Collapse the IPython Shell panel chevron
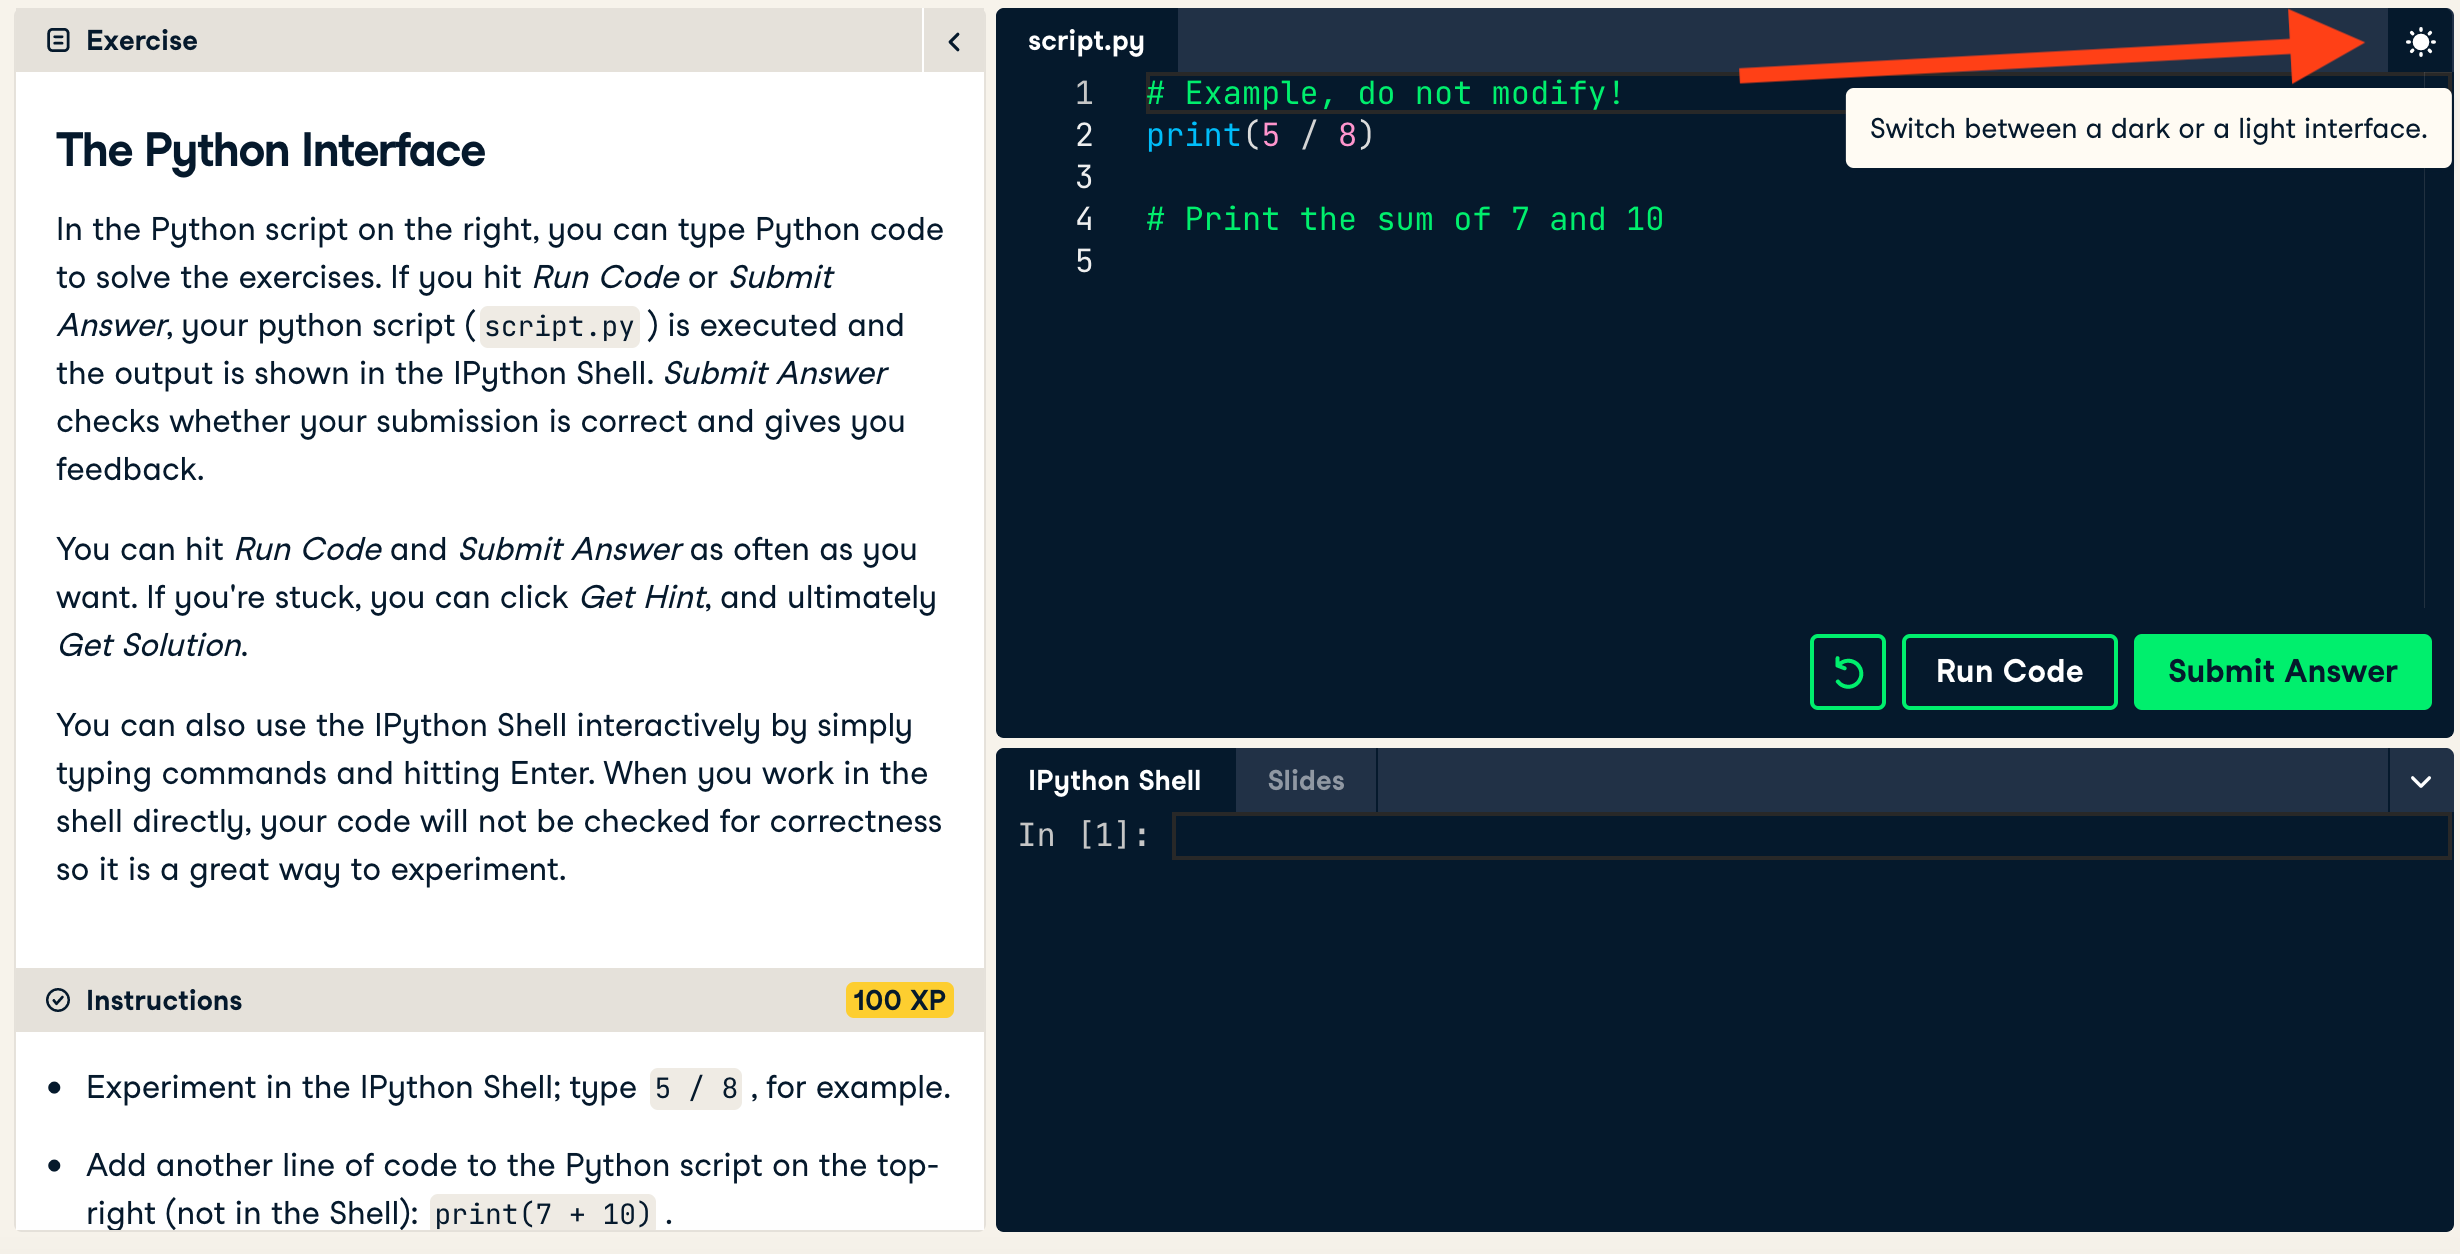 point(2420,782)
